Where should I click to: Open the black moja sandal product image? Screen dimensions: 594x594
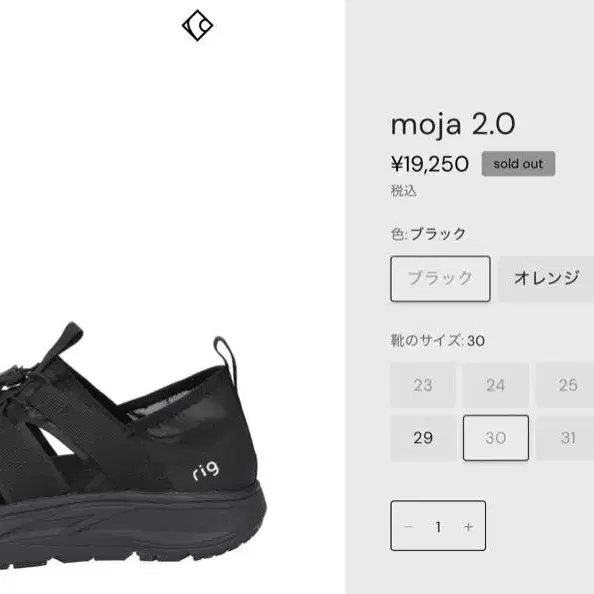click(133, 445)
